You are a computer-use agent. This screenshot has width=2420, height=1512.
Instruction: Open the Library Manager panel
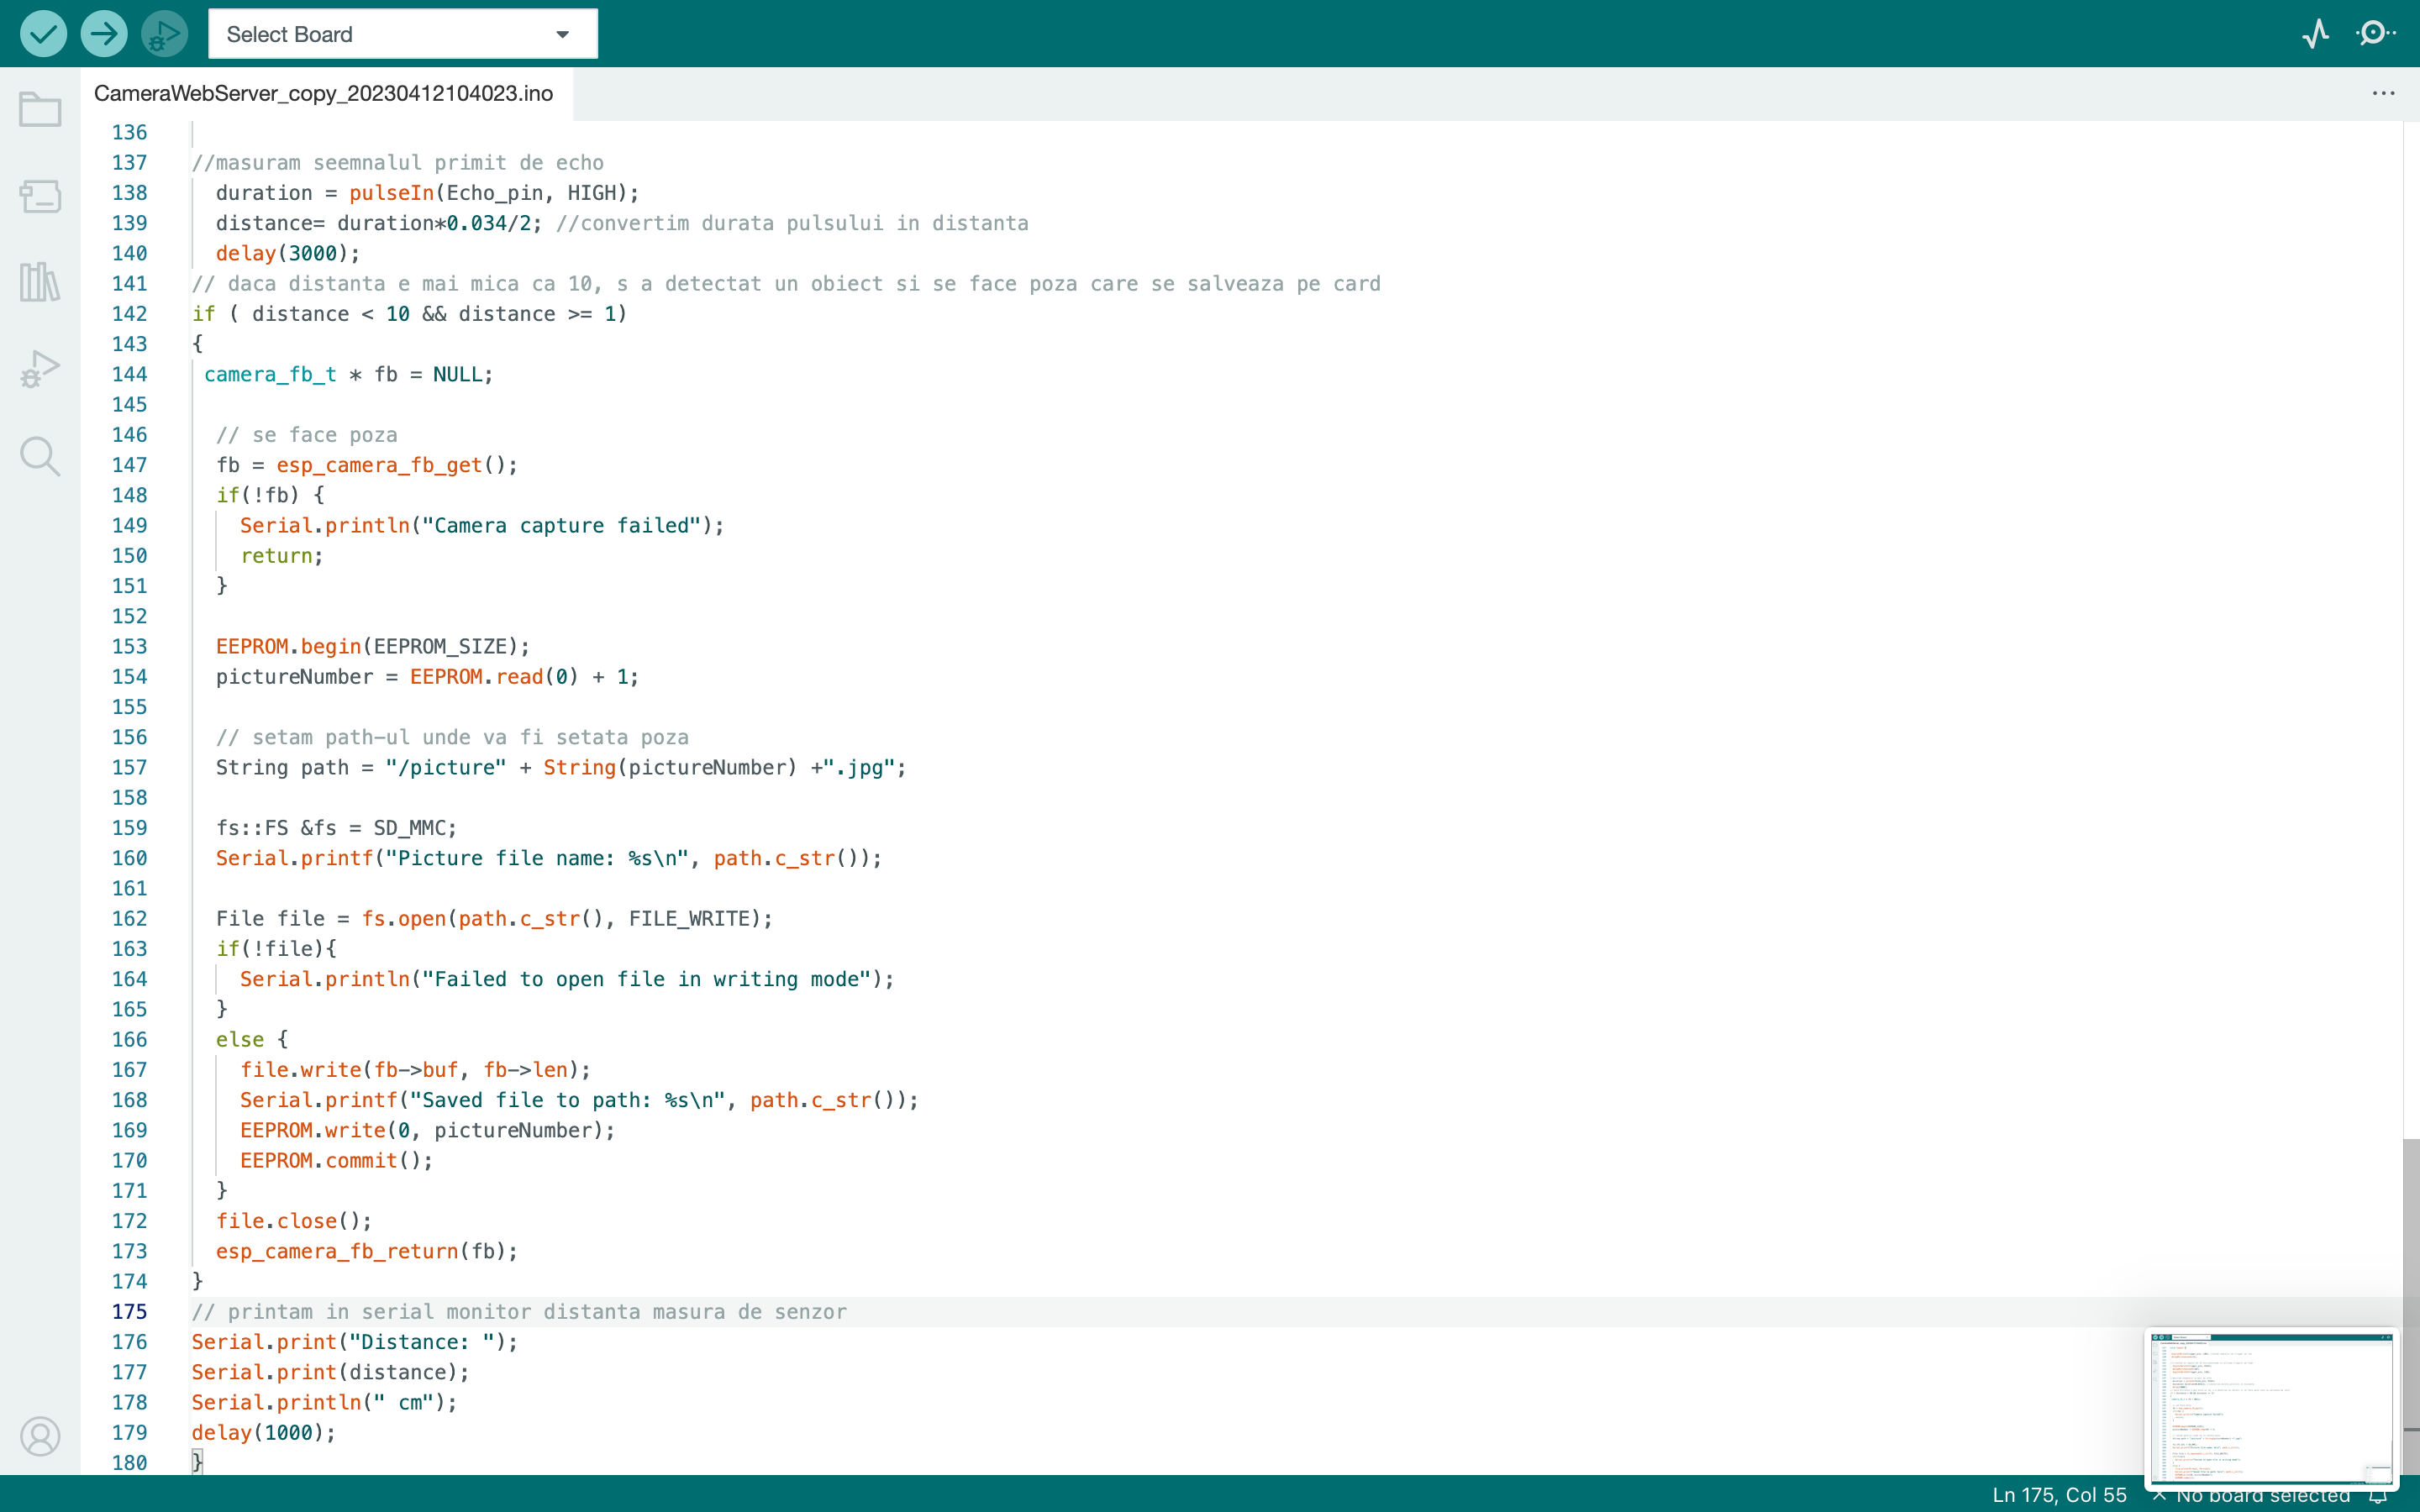[x=40, y=282]
